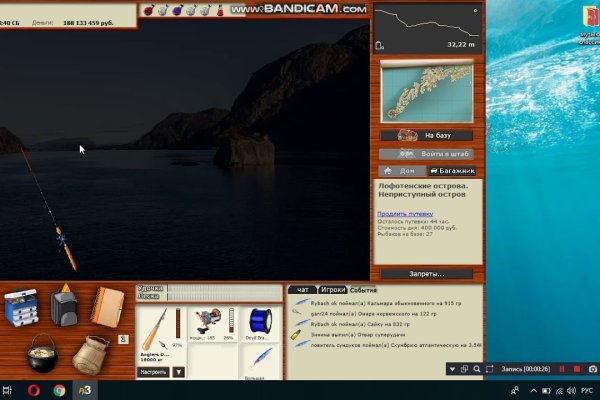Expand the Bandicam overlay dropdown arrow

tap(450, 369)
